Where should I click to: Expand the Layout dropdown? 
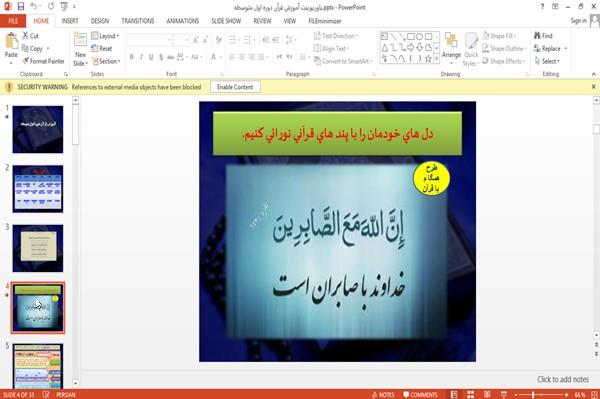tap(105, 36)
